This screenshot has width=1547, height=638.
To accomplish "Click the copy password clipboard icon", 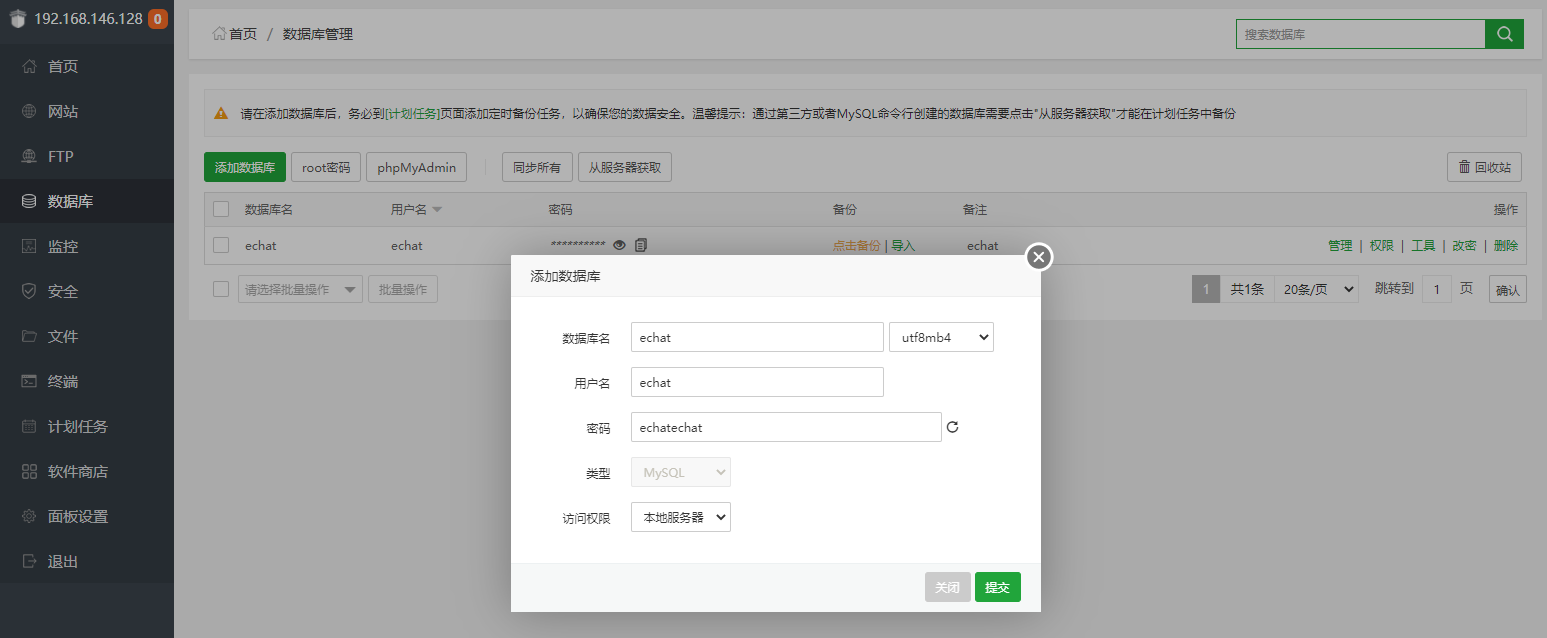I will click(x=641, y=245).
